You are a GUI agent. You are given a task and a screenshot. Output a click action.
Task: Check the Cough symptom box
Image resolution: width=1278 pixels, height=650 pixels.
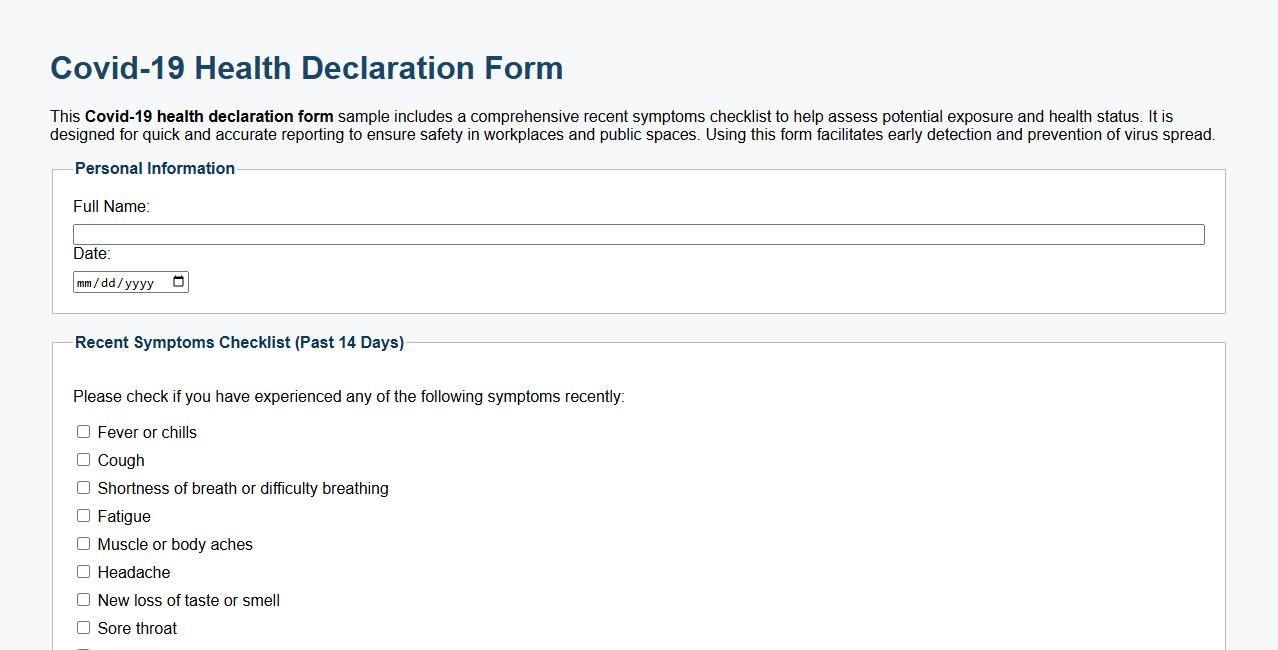pyautogui.click(x=83, y=459)
